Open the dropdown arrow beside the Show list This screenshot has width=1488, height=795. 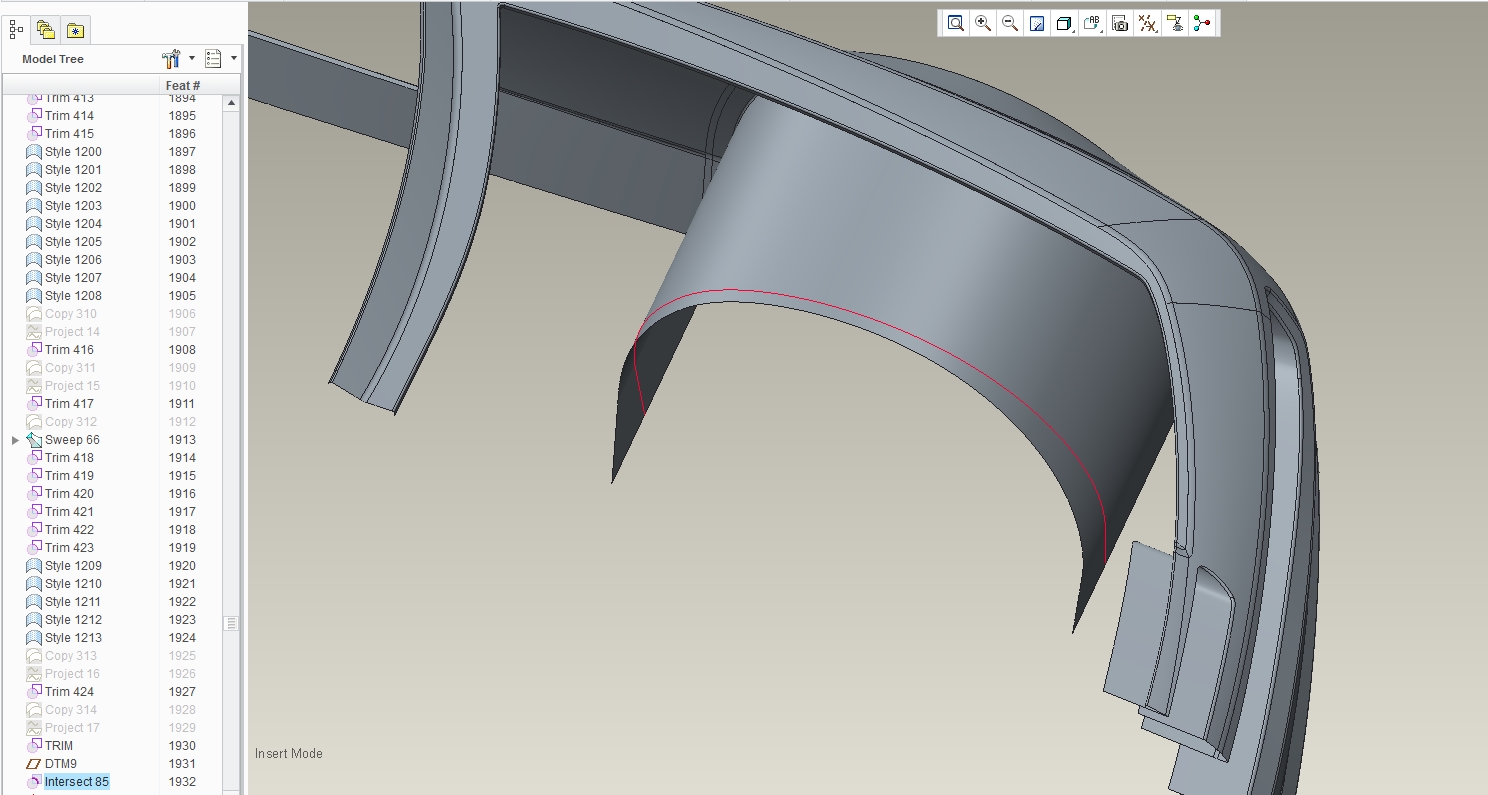click(x=234, y=58)
